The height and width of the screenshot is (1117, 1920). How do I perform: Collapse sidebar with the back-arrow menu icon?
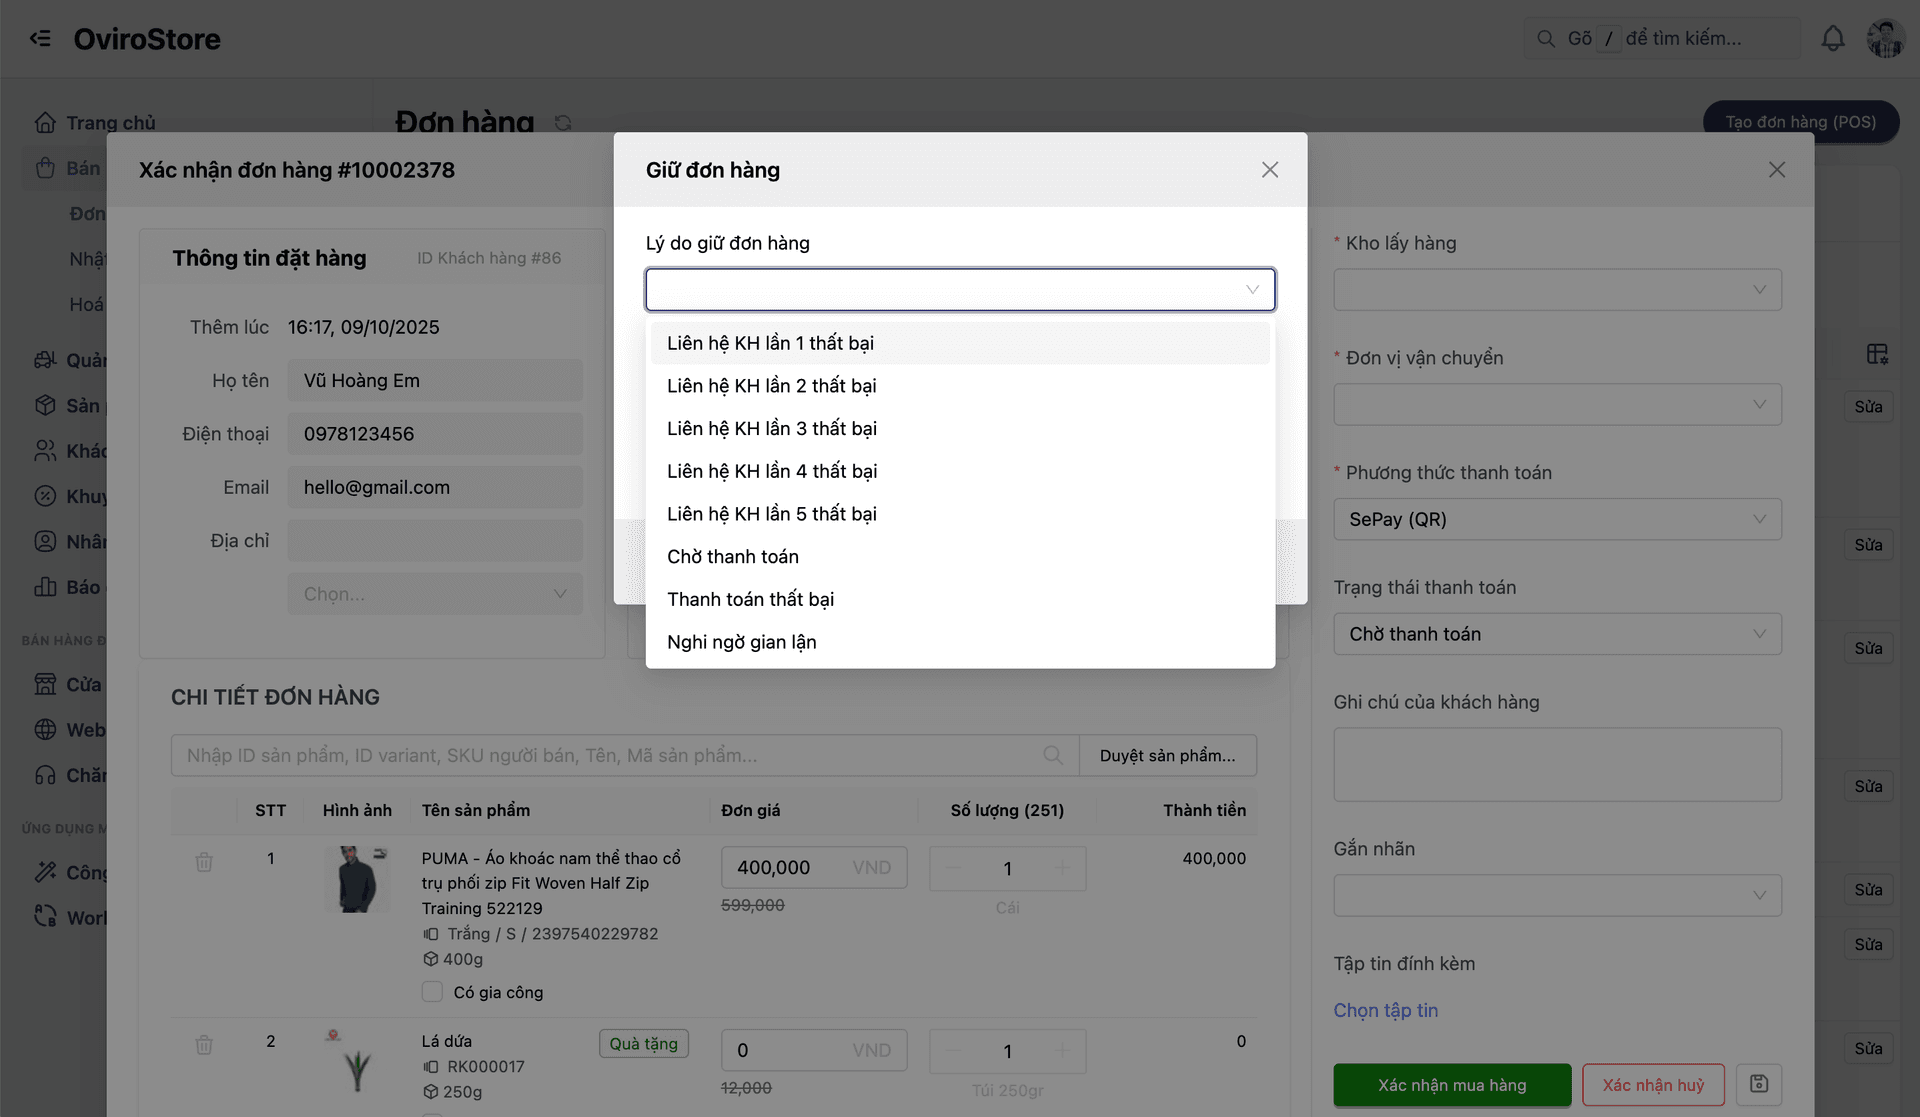(40, 39)
